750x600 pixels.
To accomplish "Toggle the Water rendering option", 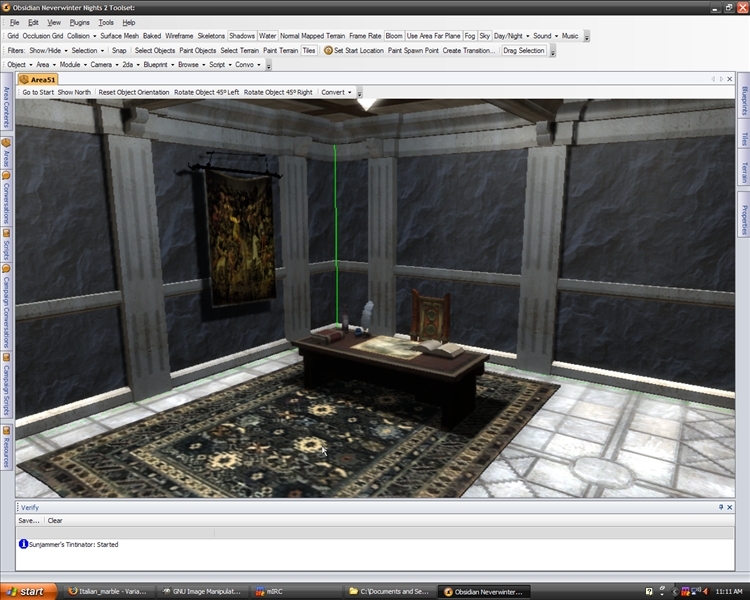I will coord(267,36).
